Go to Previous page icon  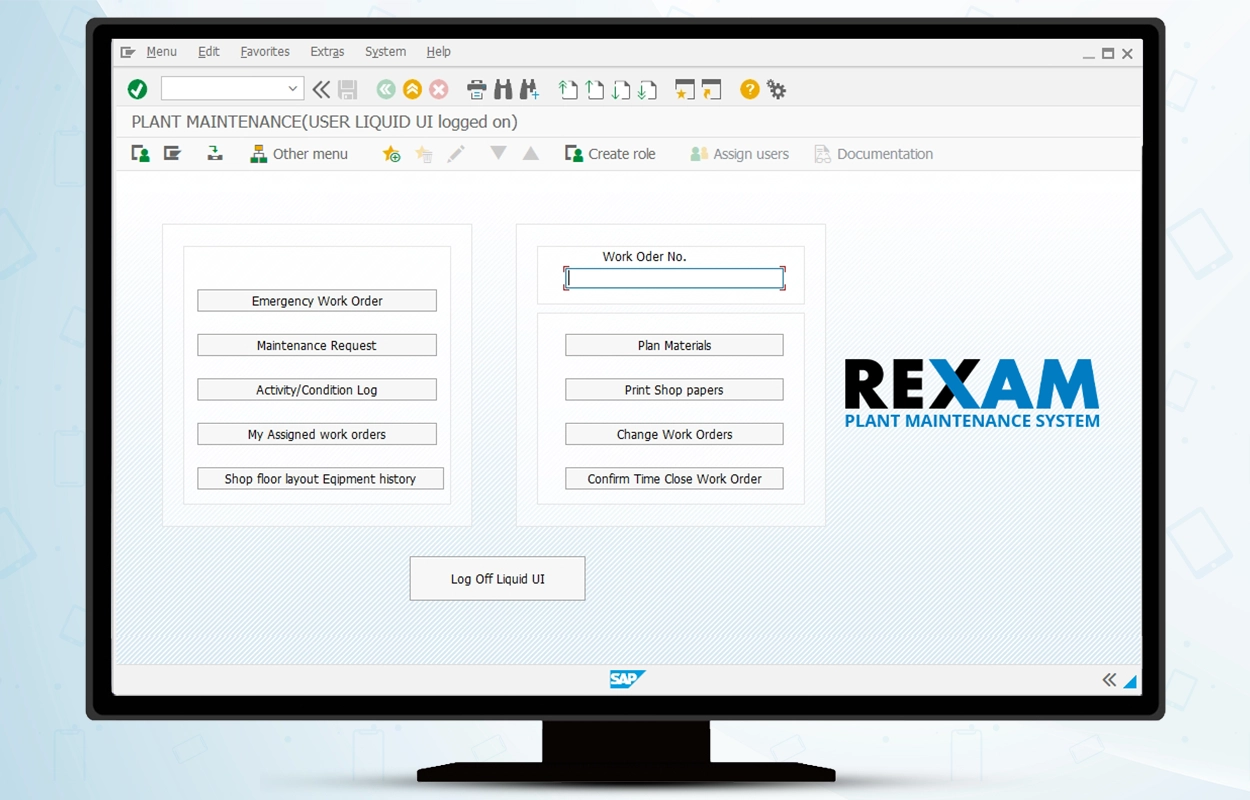(x=595, y=89)
